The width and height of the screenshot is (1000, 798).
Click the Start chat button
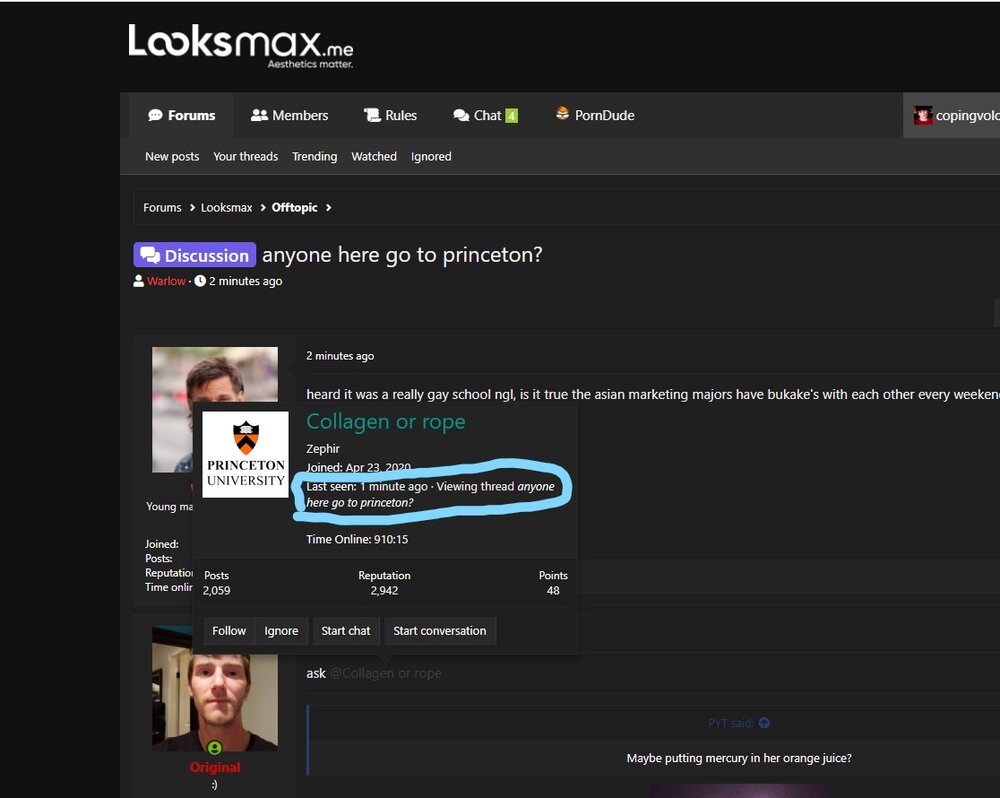pos(346,631)
